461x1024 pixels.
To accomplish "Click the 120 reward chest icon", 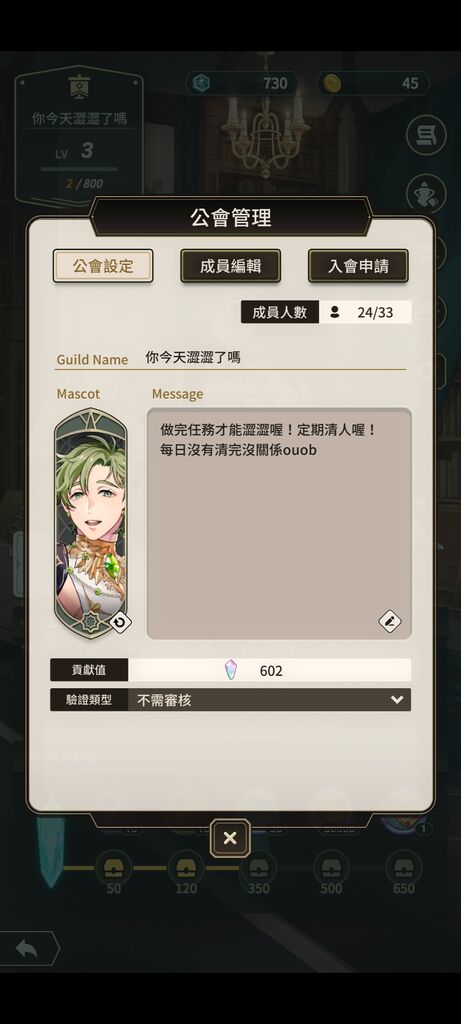I will tap(186, 868).
